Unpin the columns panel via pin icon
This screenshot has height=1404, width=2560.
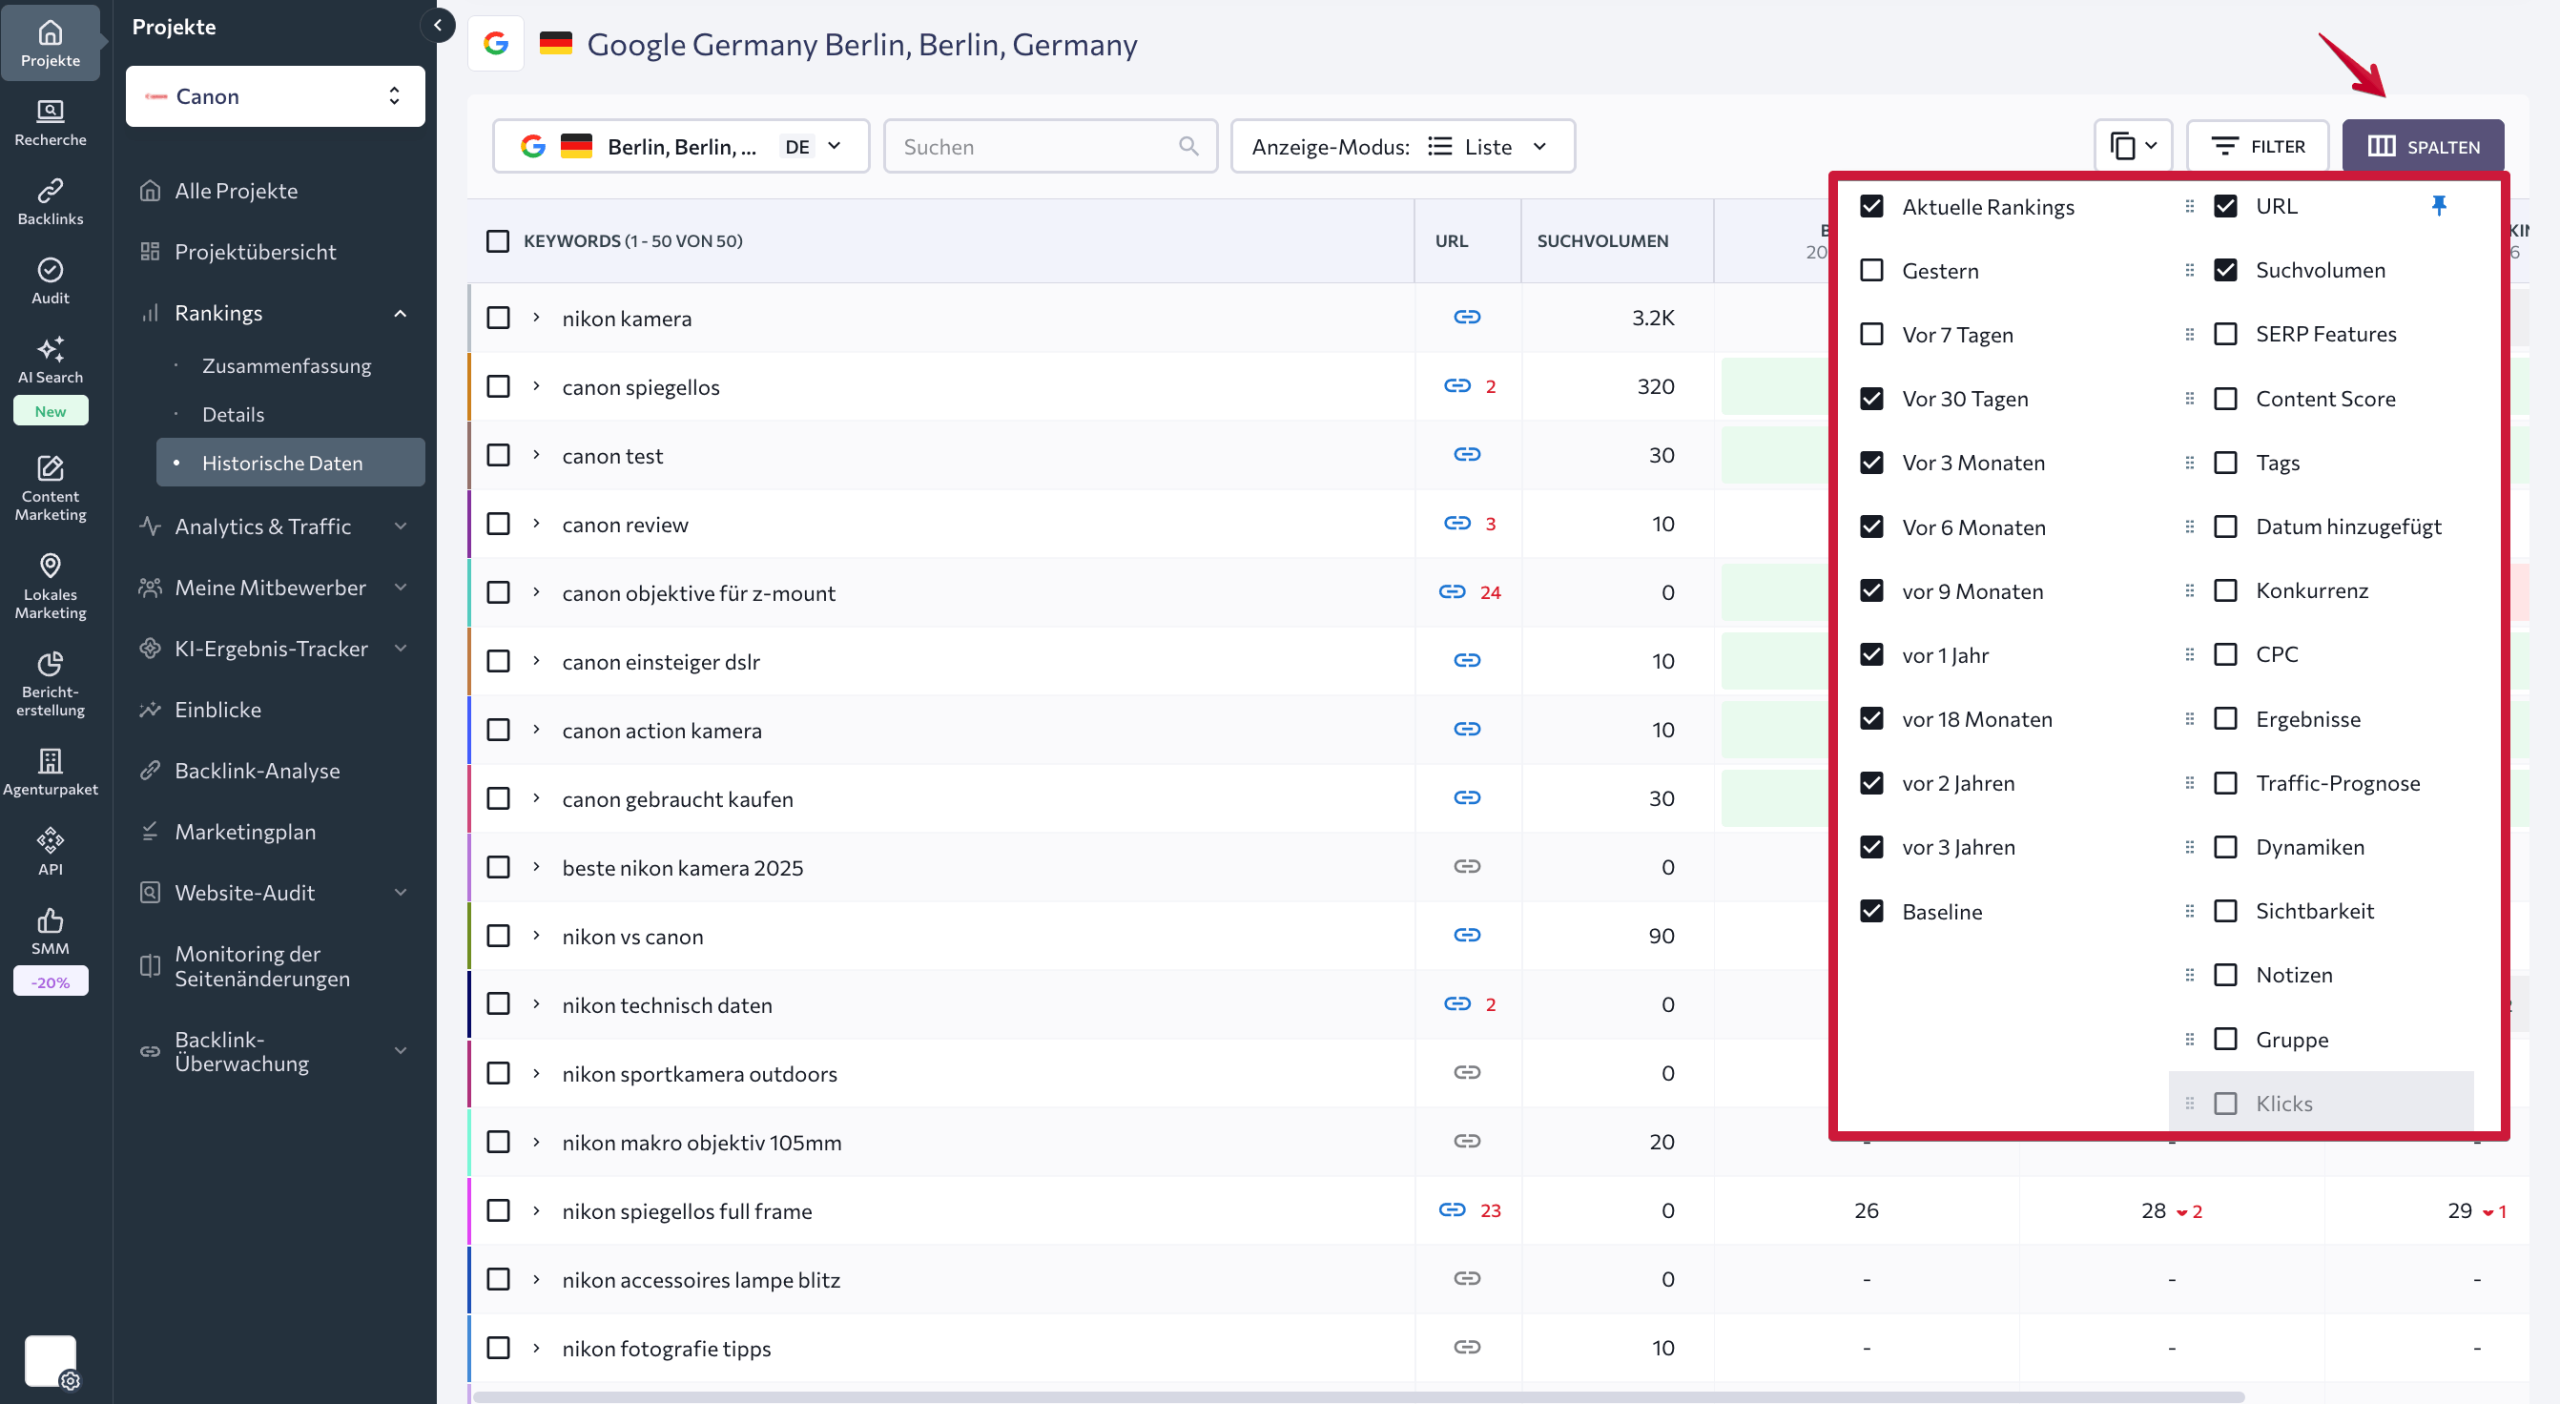tap(2440, 205)
